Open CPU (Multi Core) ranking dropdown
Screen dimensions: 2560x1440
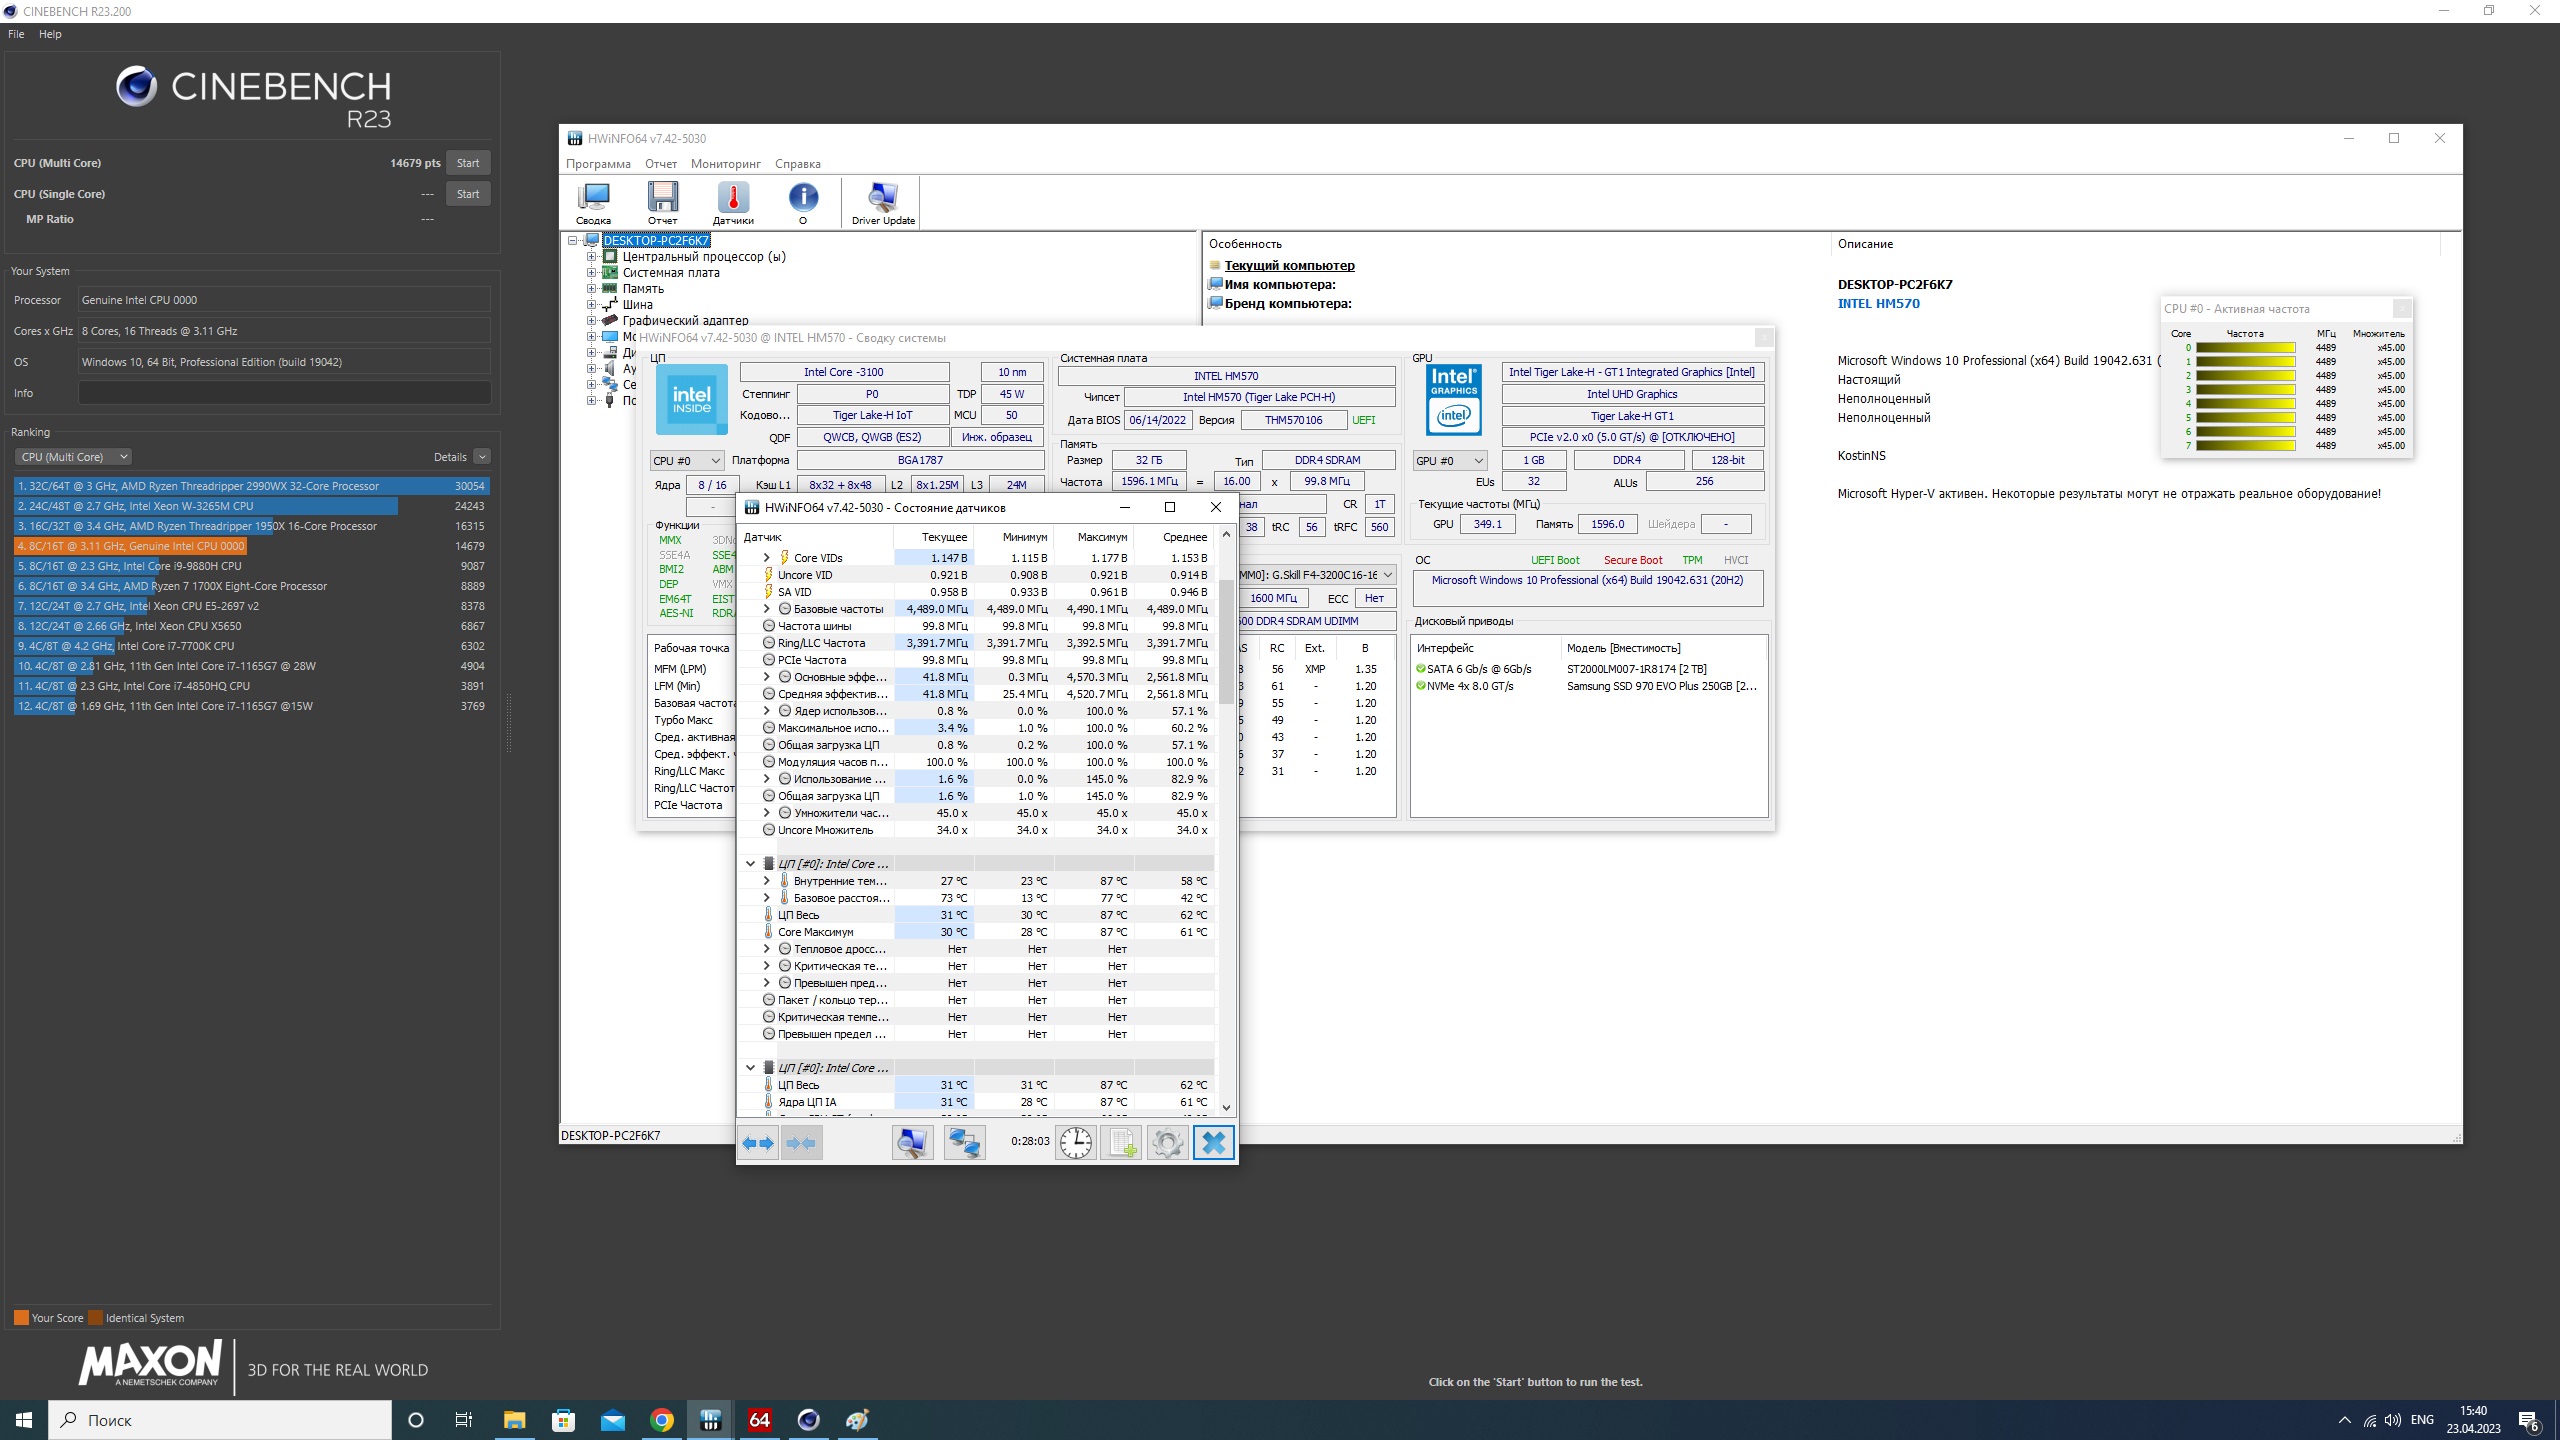[x=73, y=457]
